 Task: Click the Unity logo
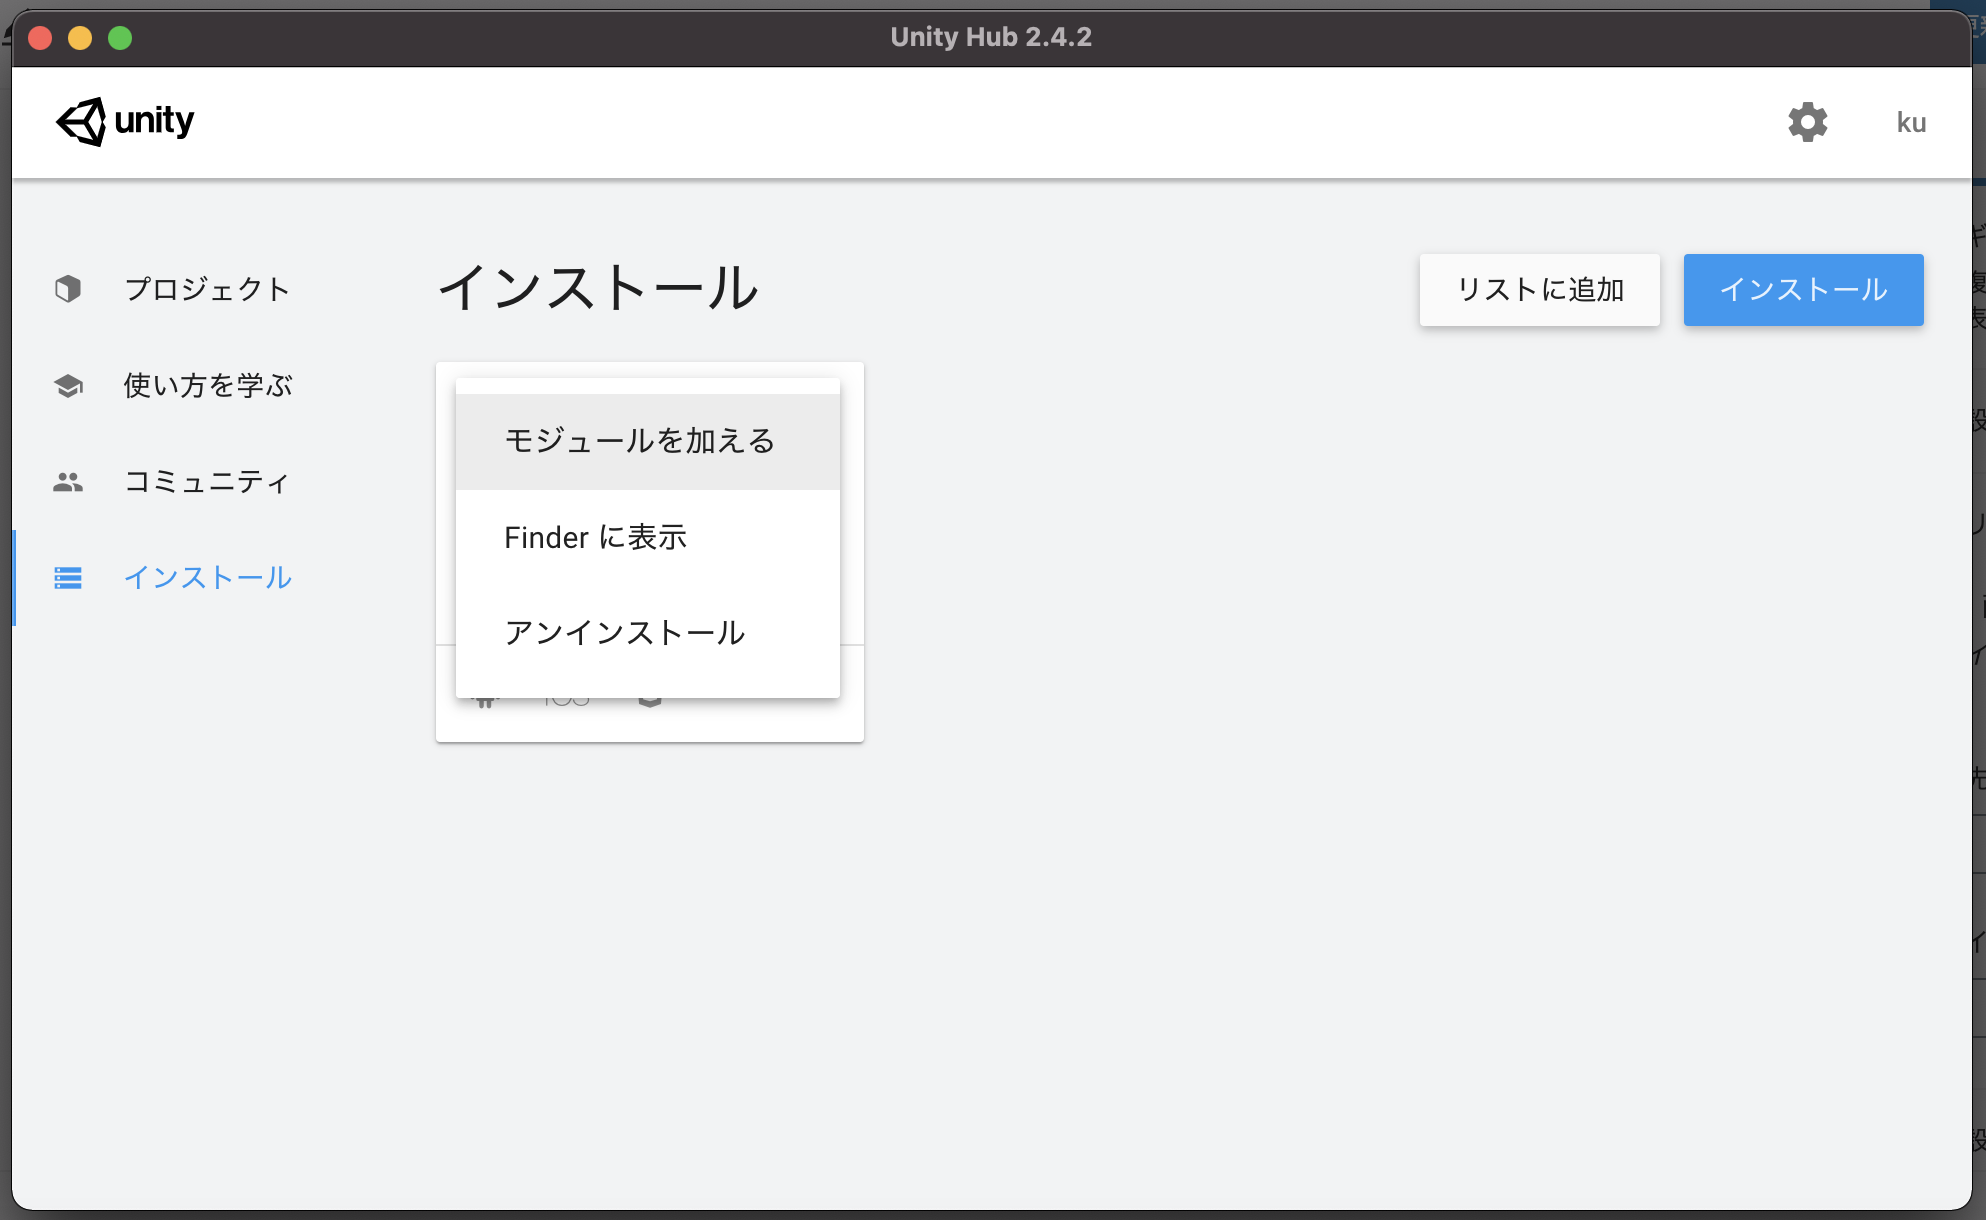(125, 121)
